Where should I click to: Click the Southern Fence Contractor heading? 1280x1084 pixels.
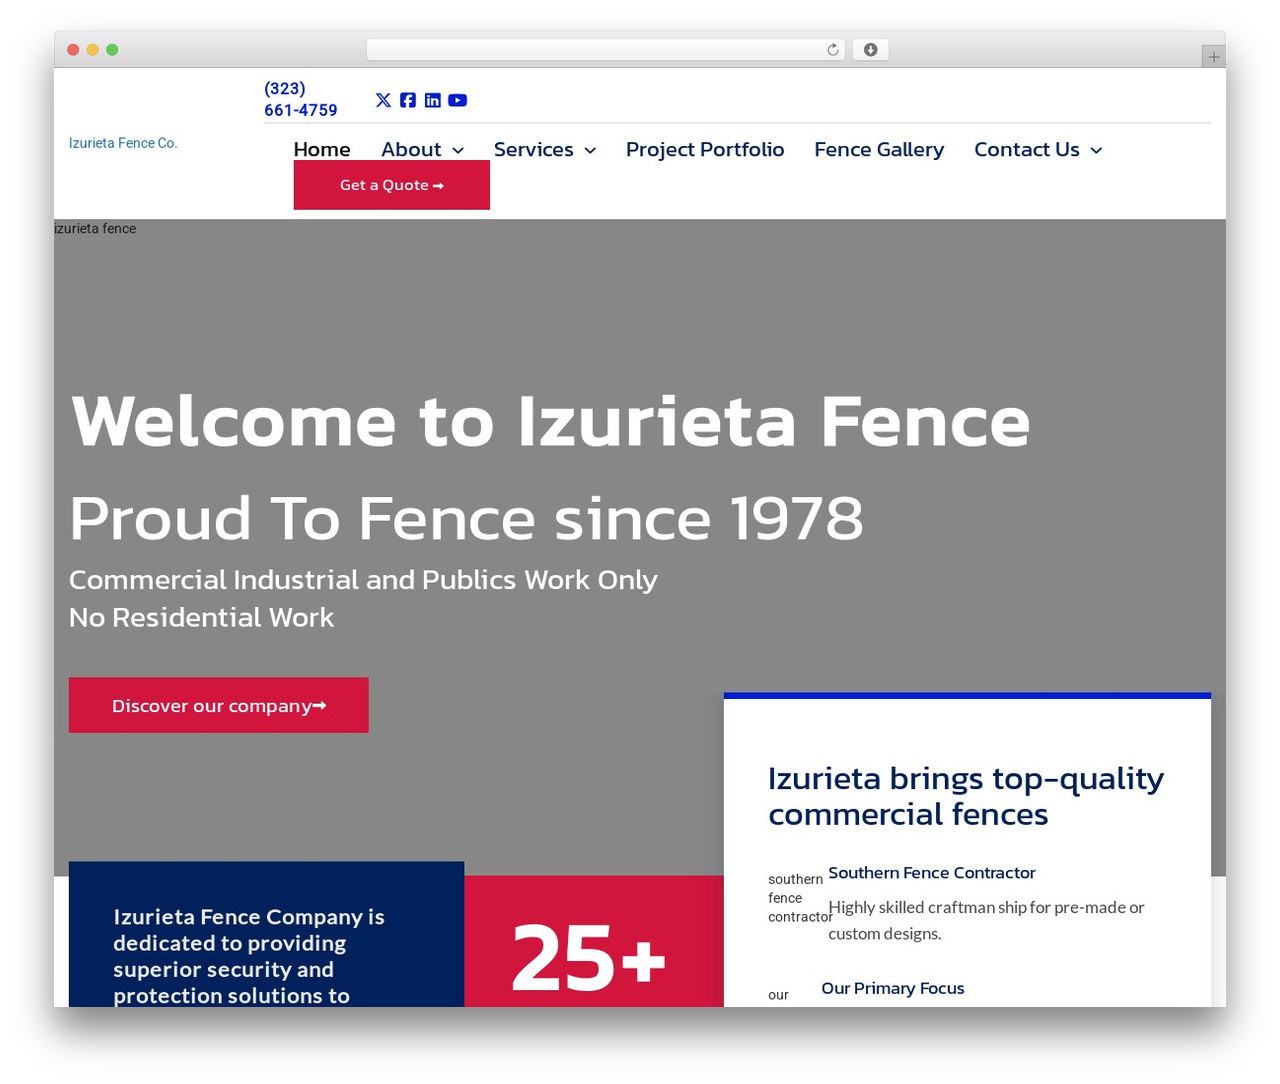[x=932, y=873]
